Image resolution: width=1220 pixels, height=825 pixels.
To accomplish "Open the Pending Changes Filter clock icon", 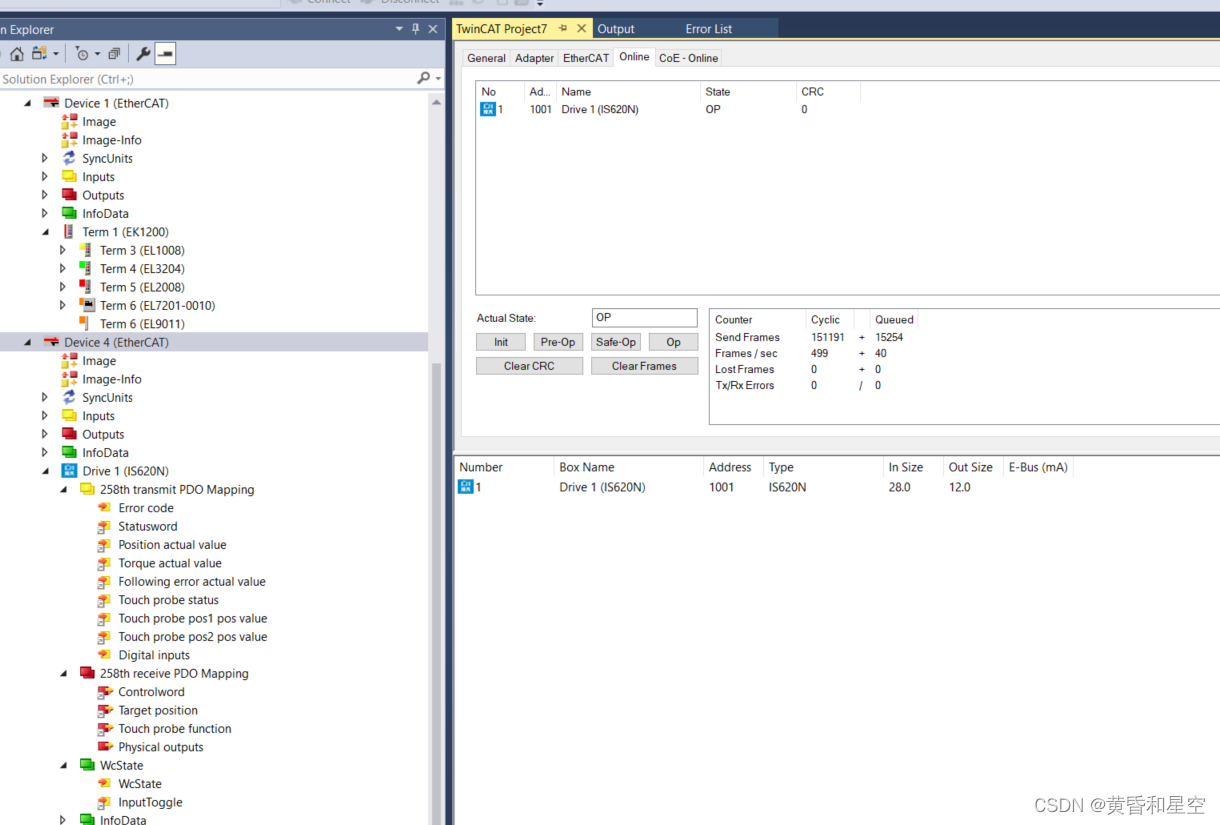I will 82,54.
